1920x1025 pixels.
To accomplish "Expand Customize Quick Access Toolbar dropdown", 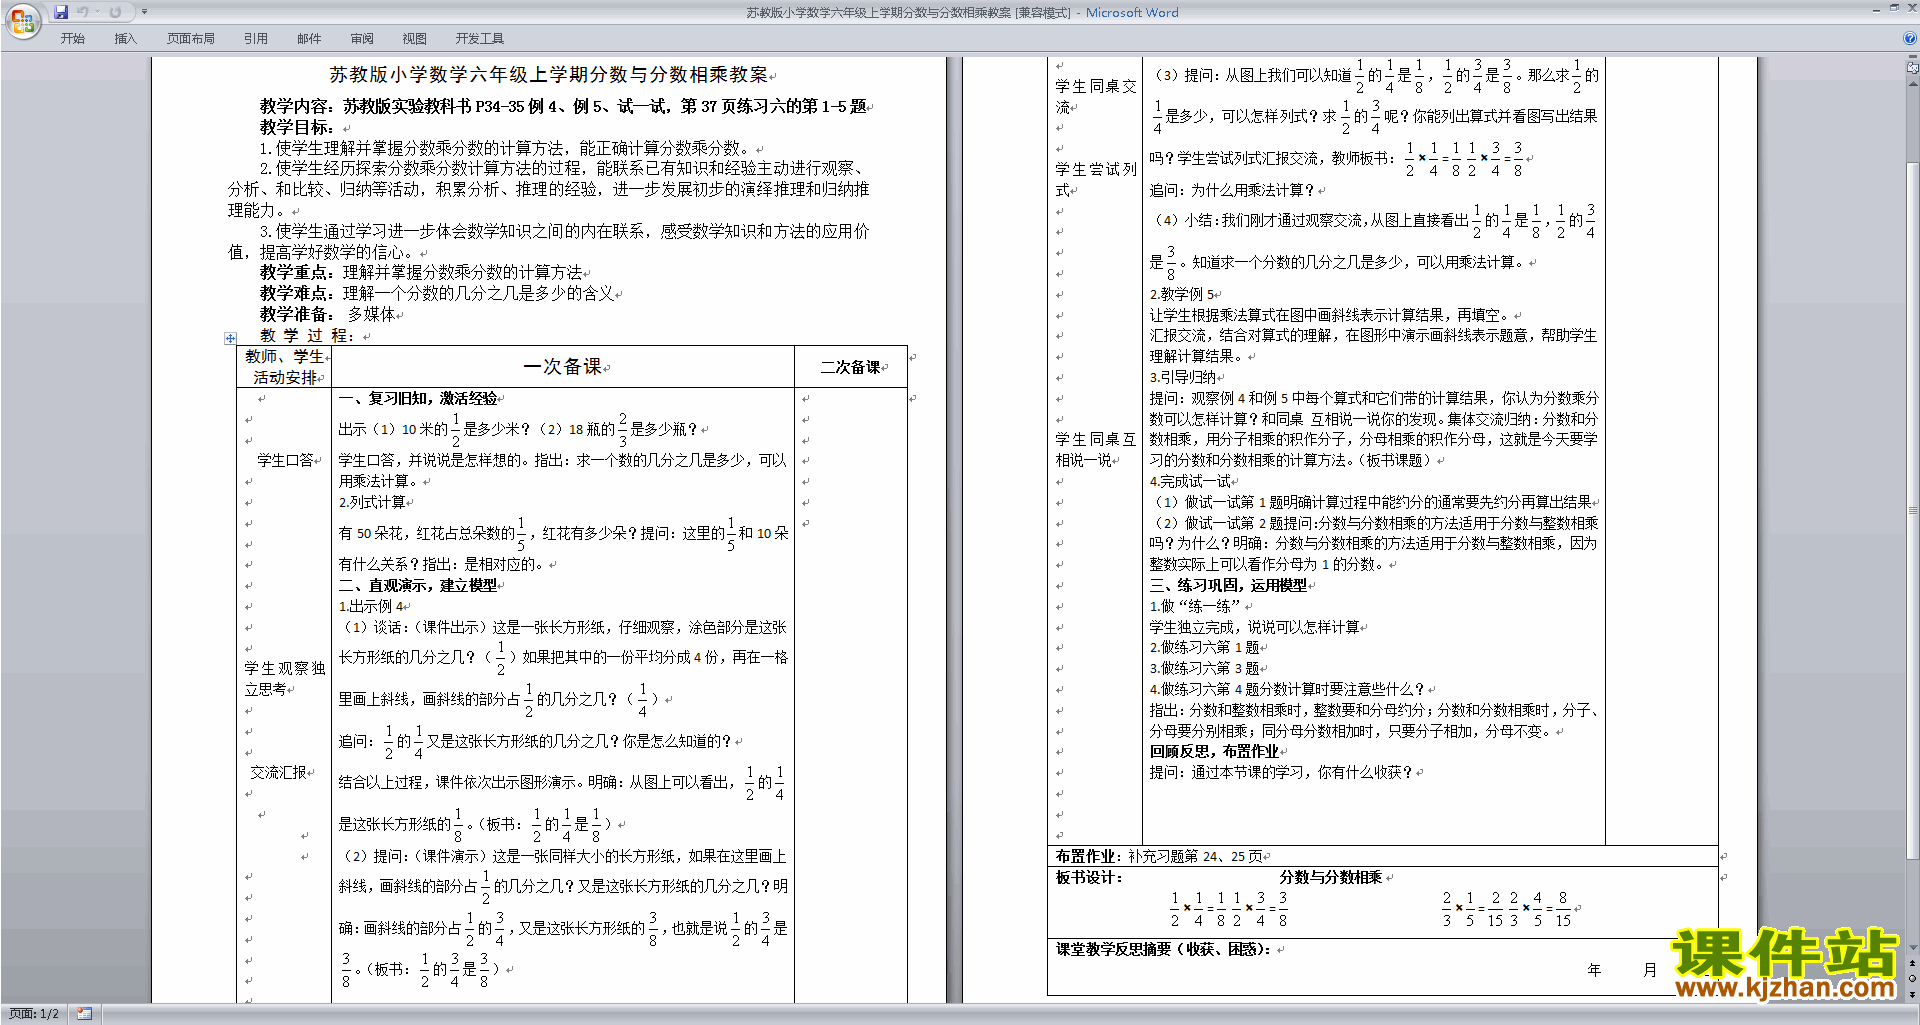I will click(x=144, y=12).
